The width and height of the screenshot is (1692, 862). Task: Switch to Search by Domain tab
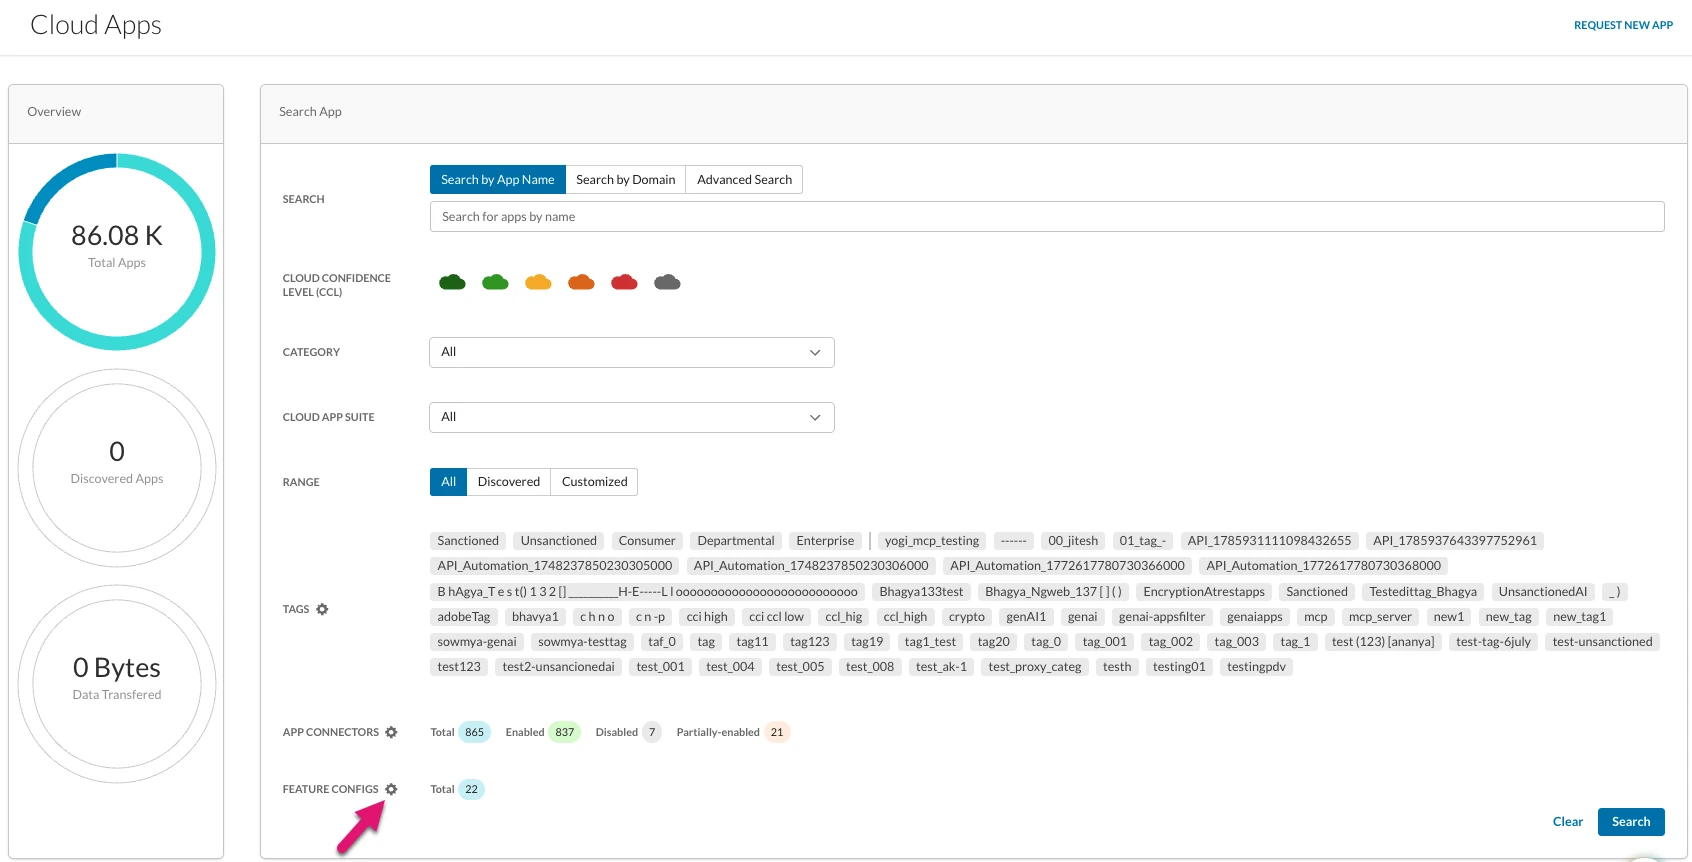coord(626,180)
